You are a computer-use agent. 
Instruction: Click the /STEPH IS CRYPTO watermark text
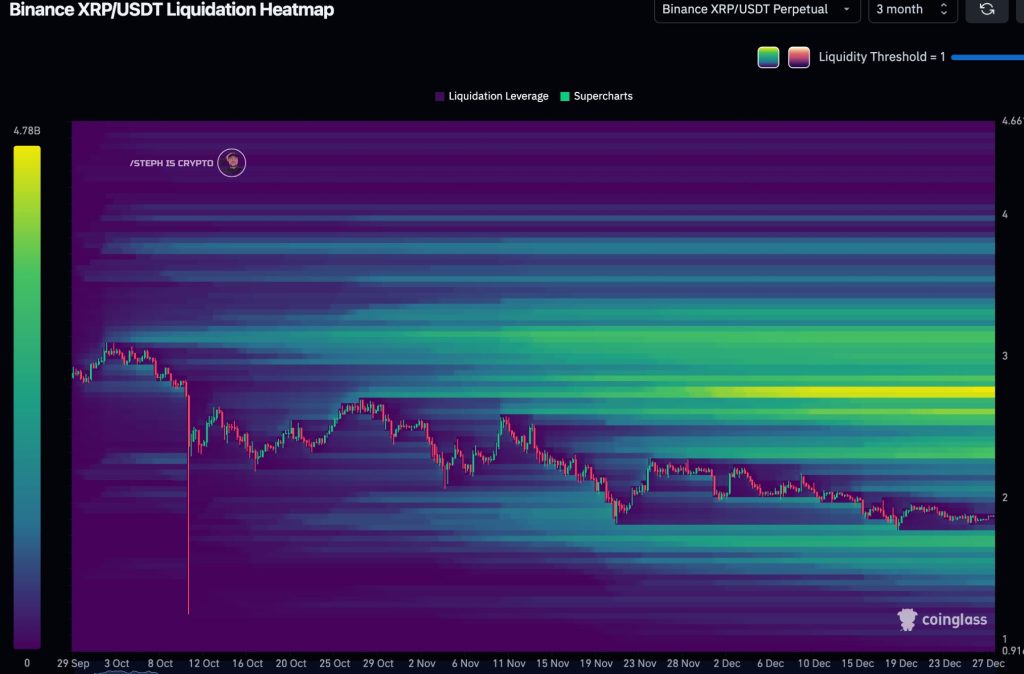click(171, 163)
